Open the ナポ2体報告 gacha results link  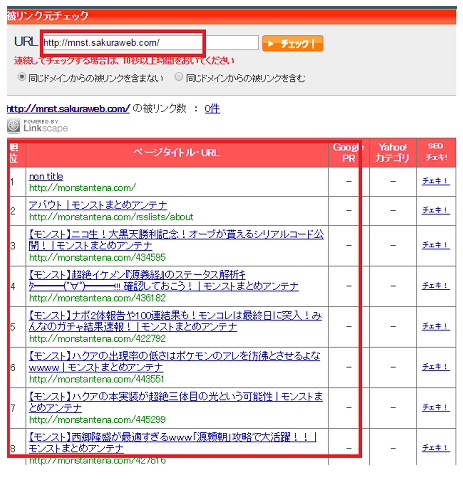click(175, 321)
